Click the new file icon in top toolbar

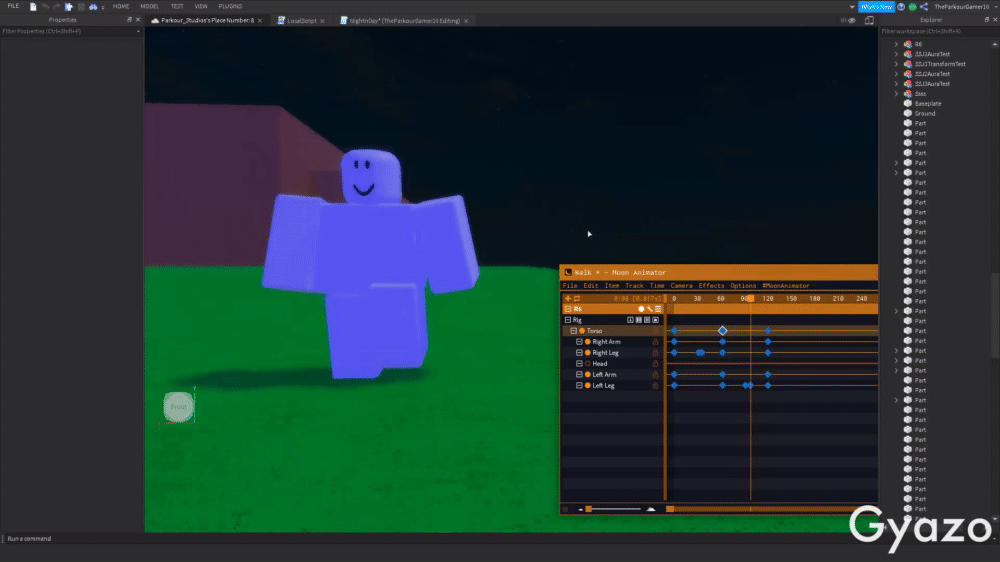(33, 6)
